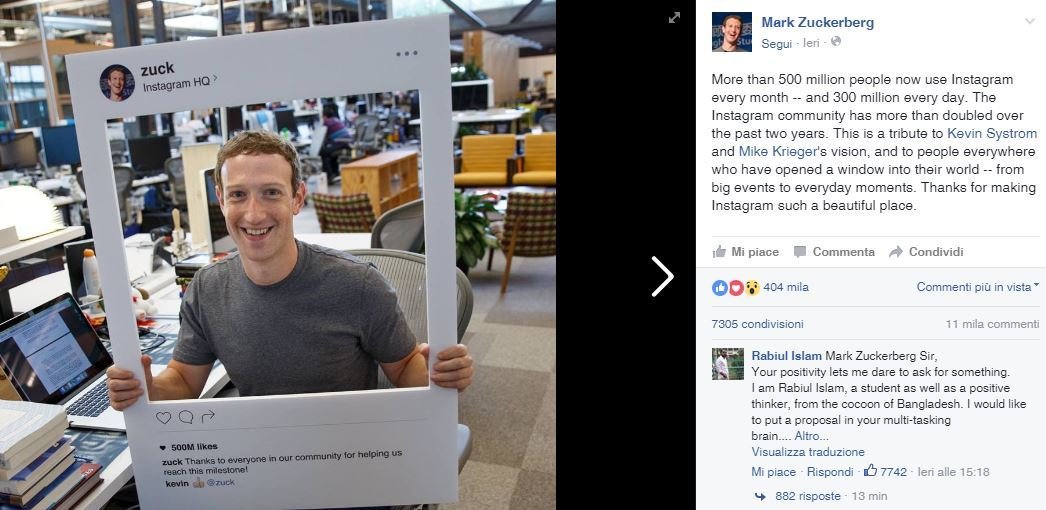Viewport: 1046px width, 510px height.
Task: Open Kevin Systrom tagged link
Action: pos(992,133)
